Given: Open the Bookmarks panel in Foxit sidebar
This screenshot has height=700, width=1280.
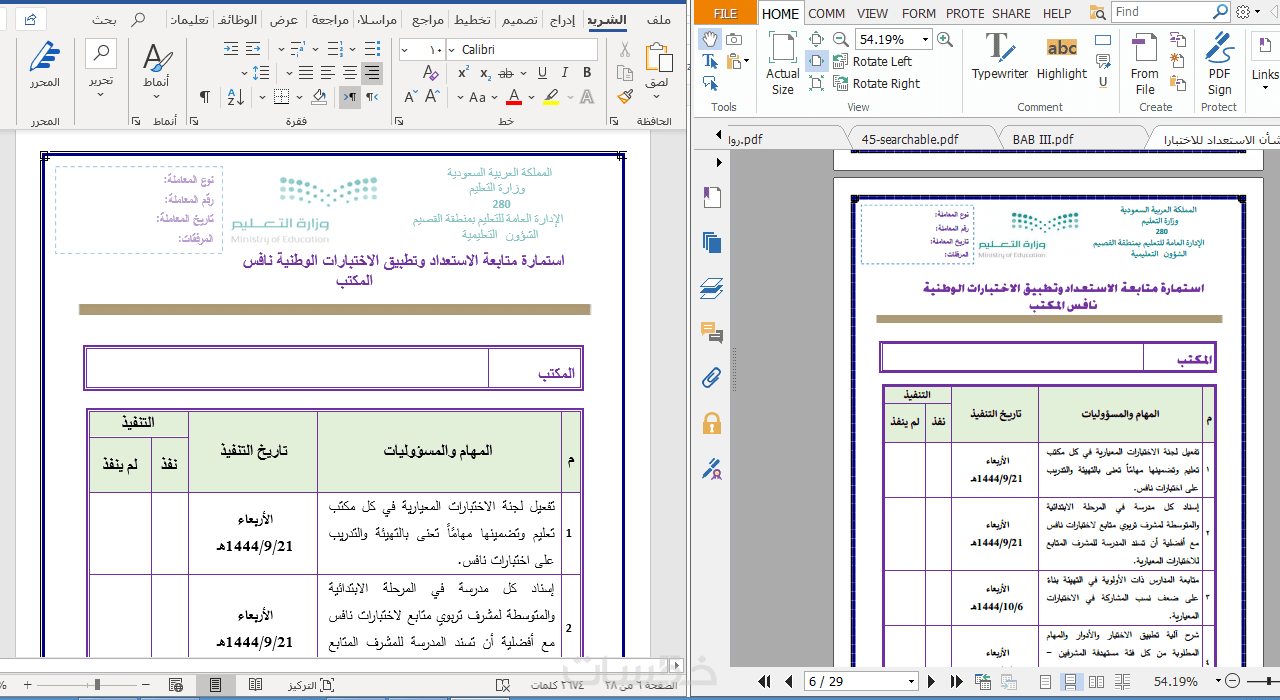Looking at the screenshot, I should [712, 197].
